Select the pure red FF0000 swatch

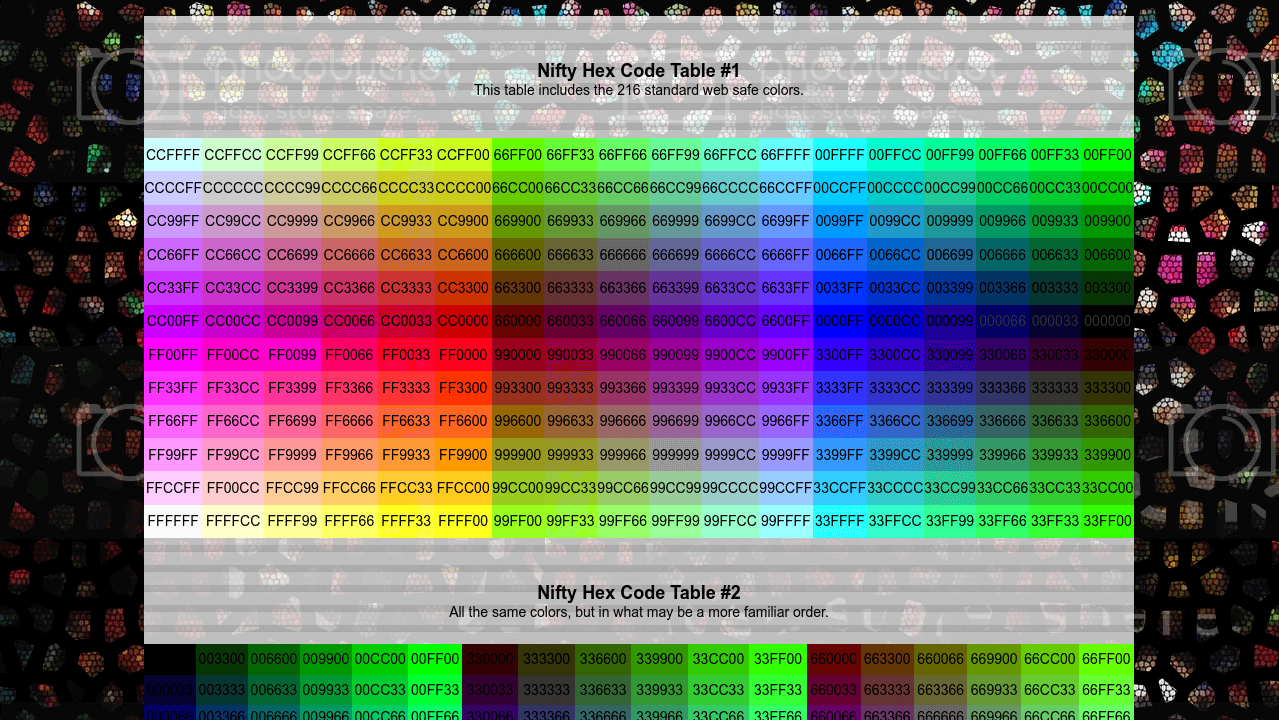(463, 355)
